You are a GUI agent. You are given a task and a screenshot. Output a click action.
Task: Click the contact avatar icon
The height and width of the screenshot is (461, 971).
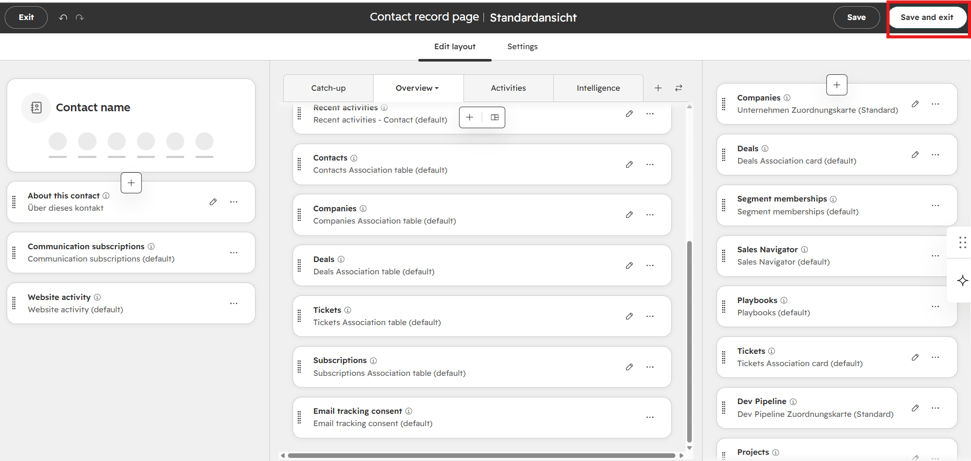pyautogui.click(x=36, y=108)
